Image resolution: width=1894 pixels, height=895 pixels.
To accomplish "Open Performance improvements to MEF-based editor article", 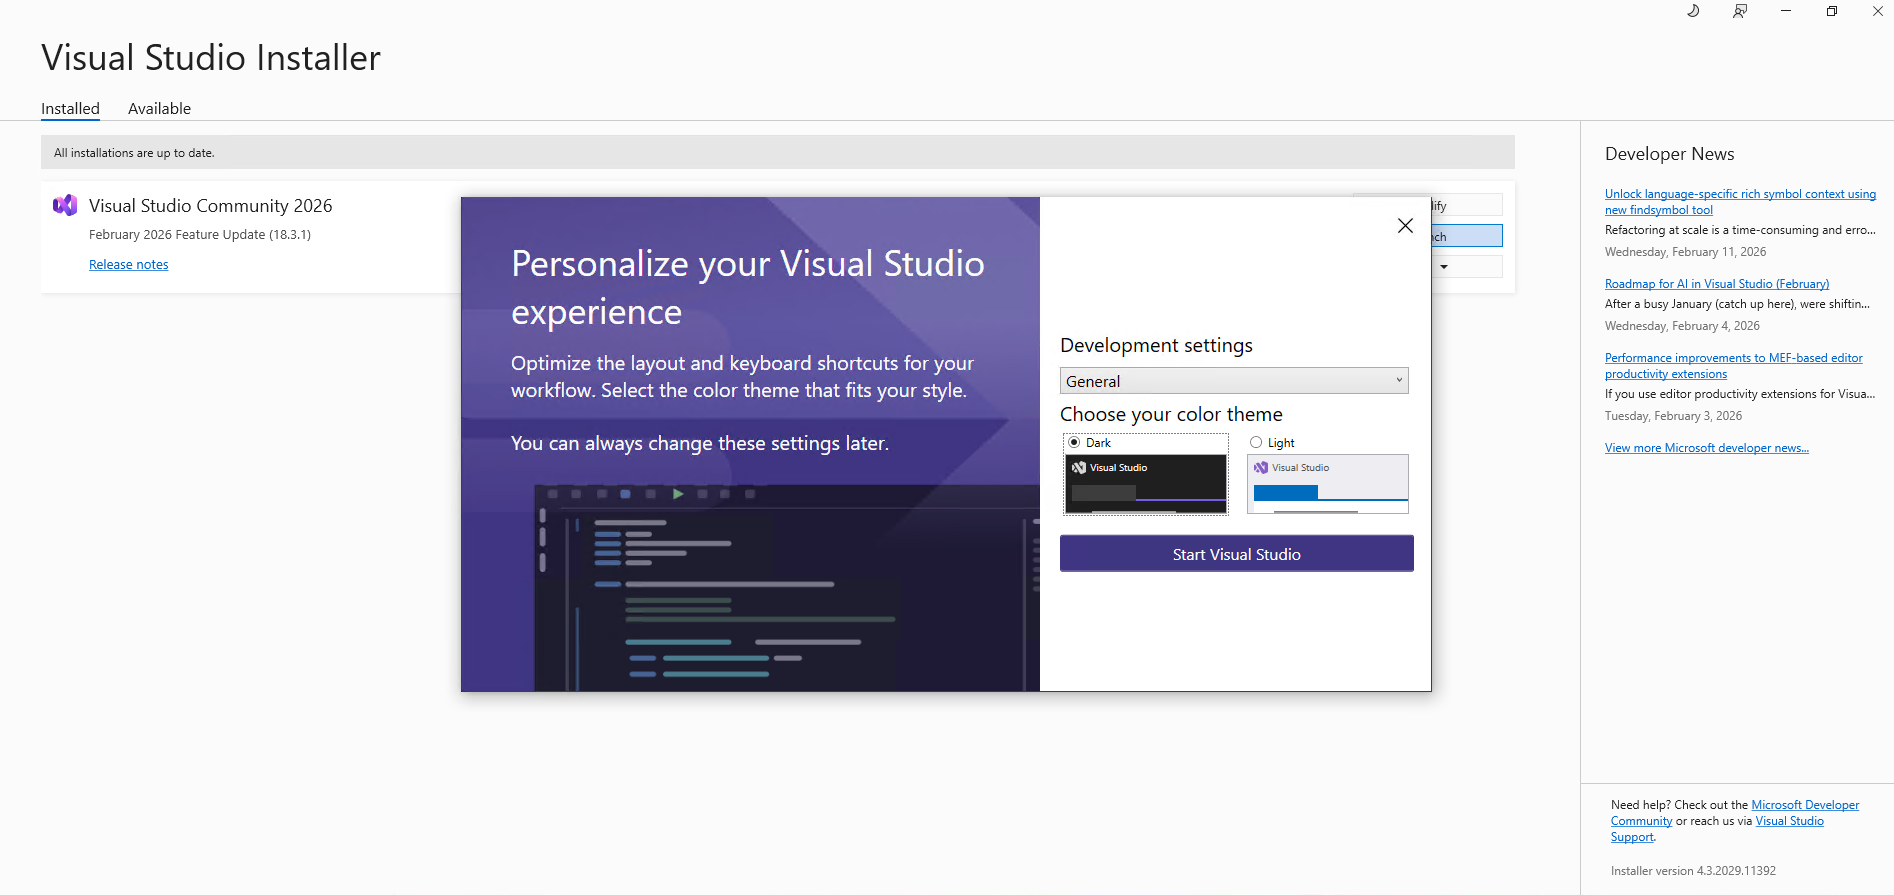I will pyautogui.click(x=1734, y=366).
